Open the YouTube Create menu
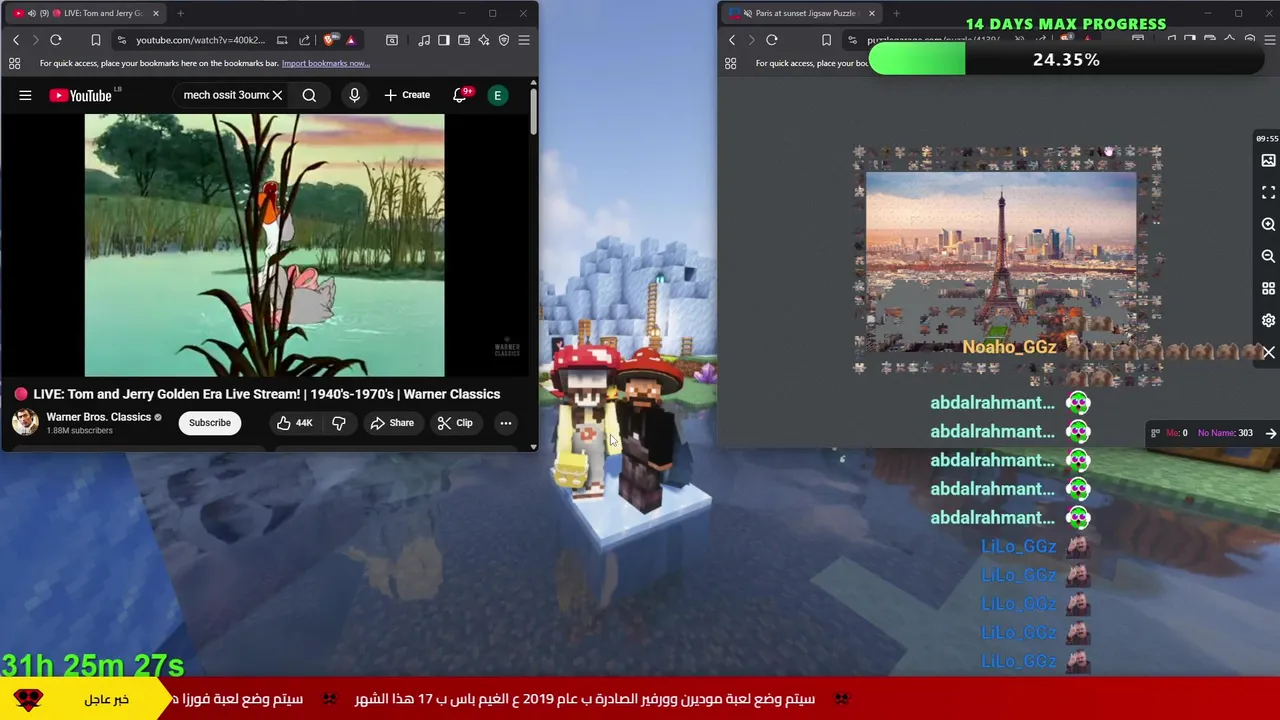The image size is (1280, 720). pos(407,95)
